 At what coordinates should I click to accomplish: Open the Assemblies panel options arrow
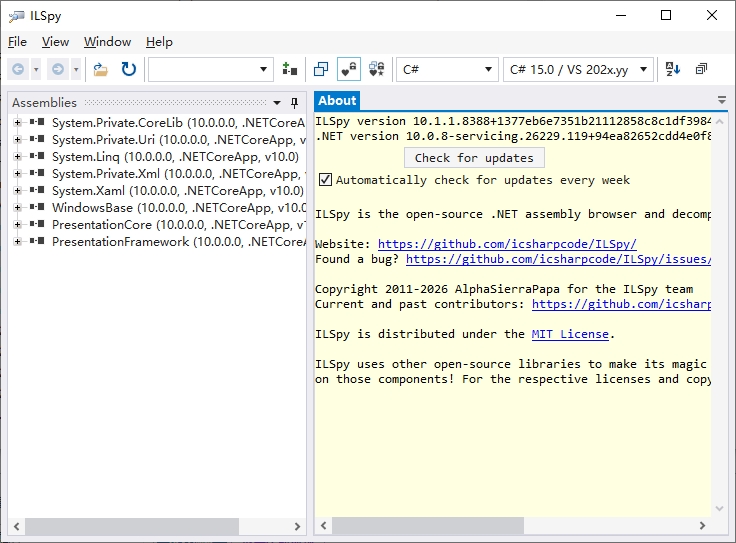pyautogui.click(x=277, y=103)
